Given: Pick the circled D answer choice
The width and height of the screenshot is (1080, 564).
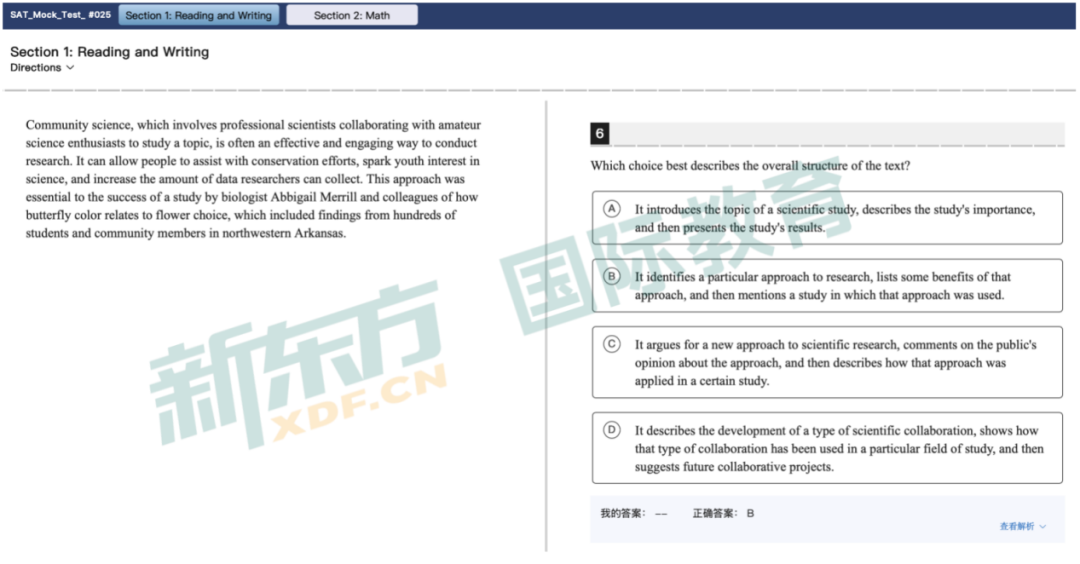Looking at the screenshot, I should (612, 430).
